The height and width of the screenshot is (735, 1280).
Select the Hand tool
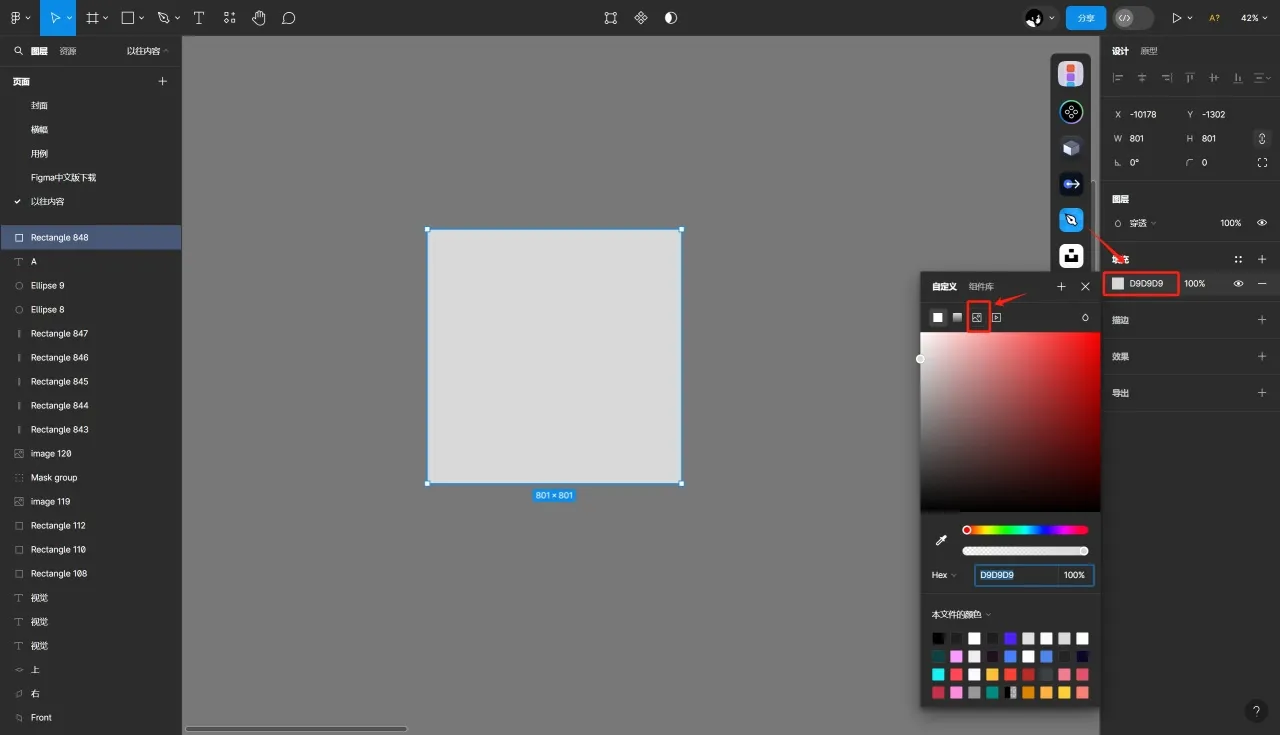click(259, 18)
